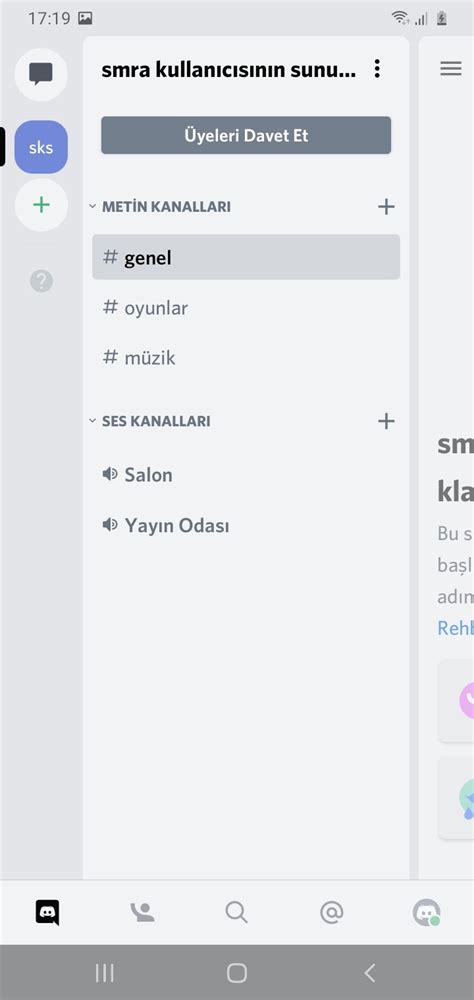
Task: Switch to the Discord home tab
Action: (x=47, y=913)
